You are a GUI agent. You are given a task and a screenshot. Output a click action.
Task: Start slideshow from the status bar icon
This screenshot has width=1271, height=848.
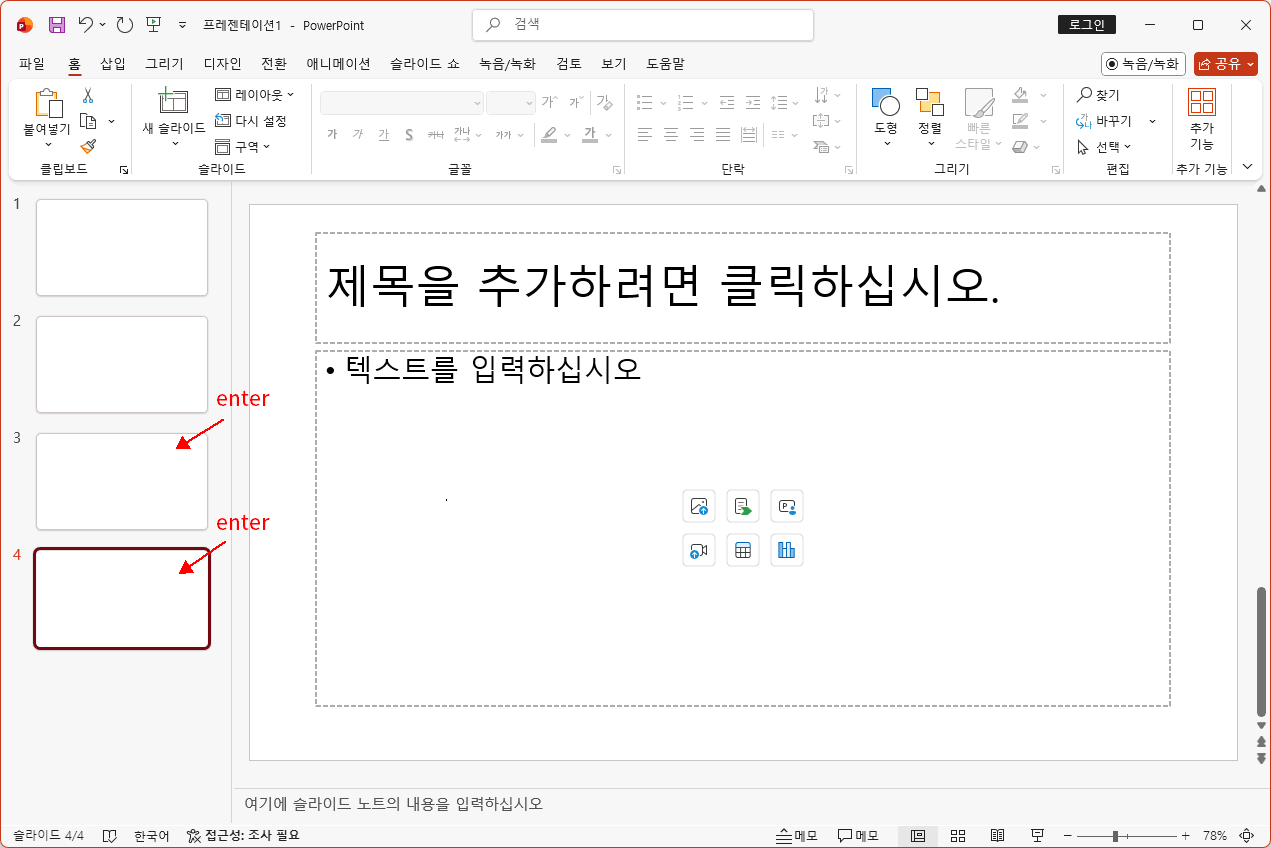tap(1037, 835)
